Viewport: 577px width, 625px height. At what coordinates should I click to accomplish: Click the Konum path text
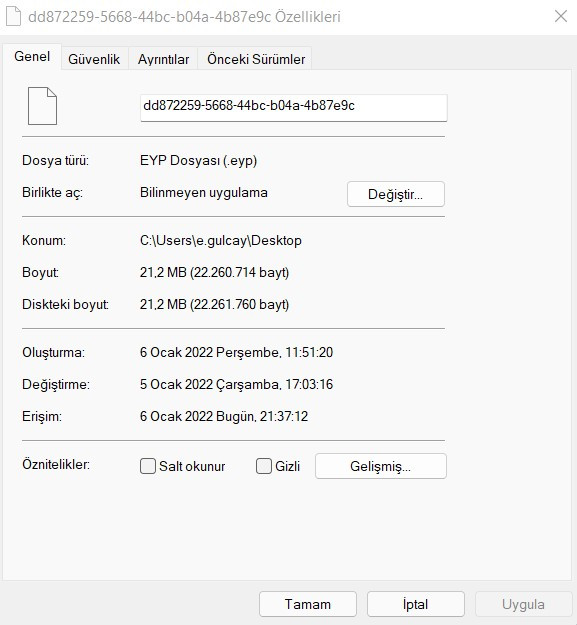click(221, 240)
